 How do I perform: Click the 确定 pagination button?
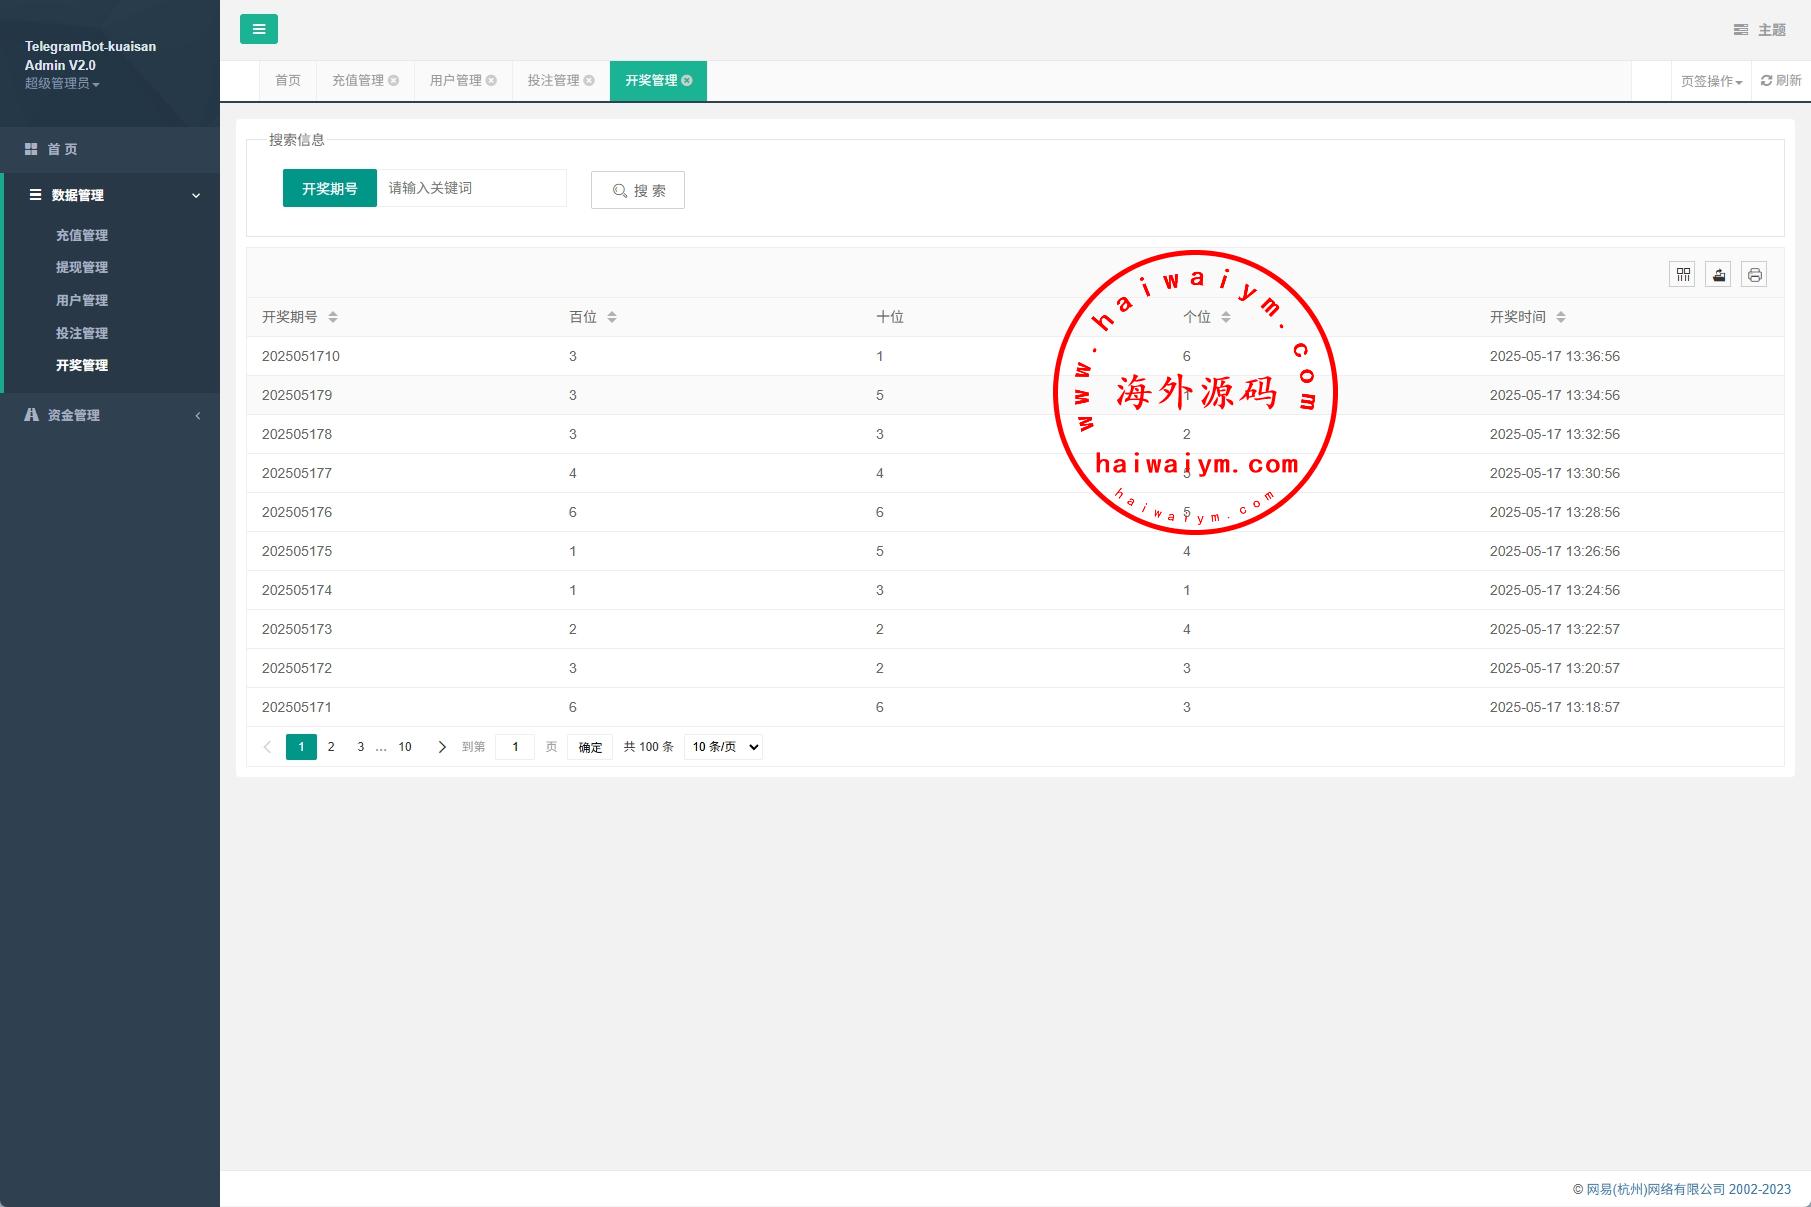pyautogui.click(x=590, y=747)
